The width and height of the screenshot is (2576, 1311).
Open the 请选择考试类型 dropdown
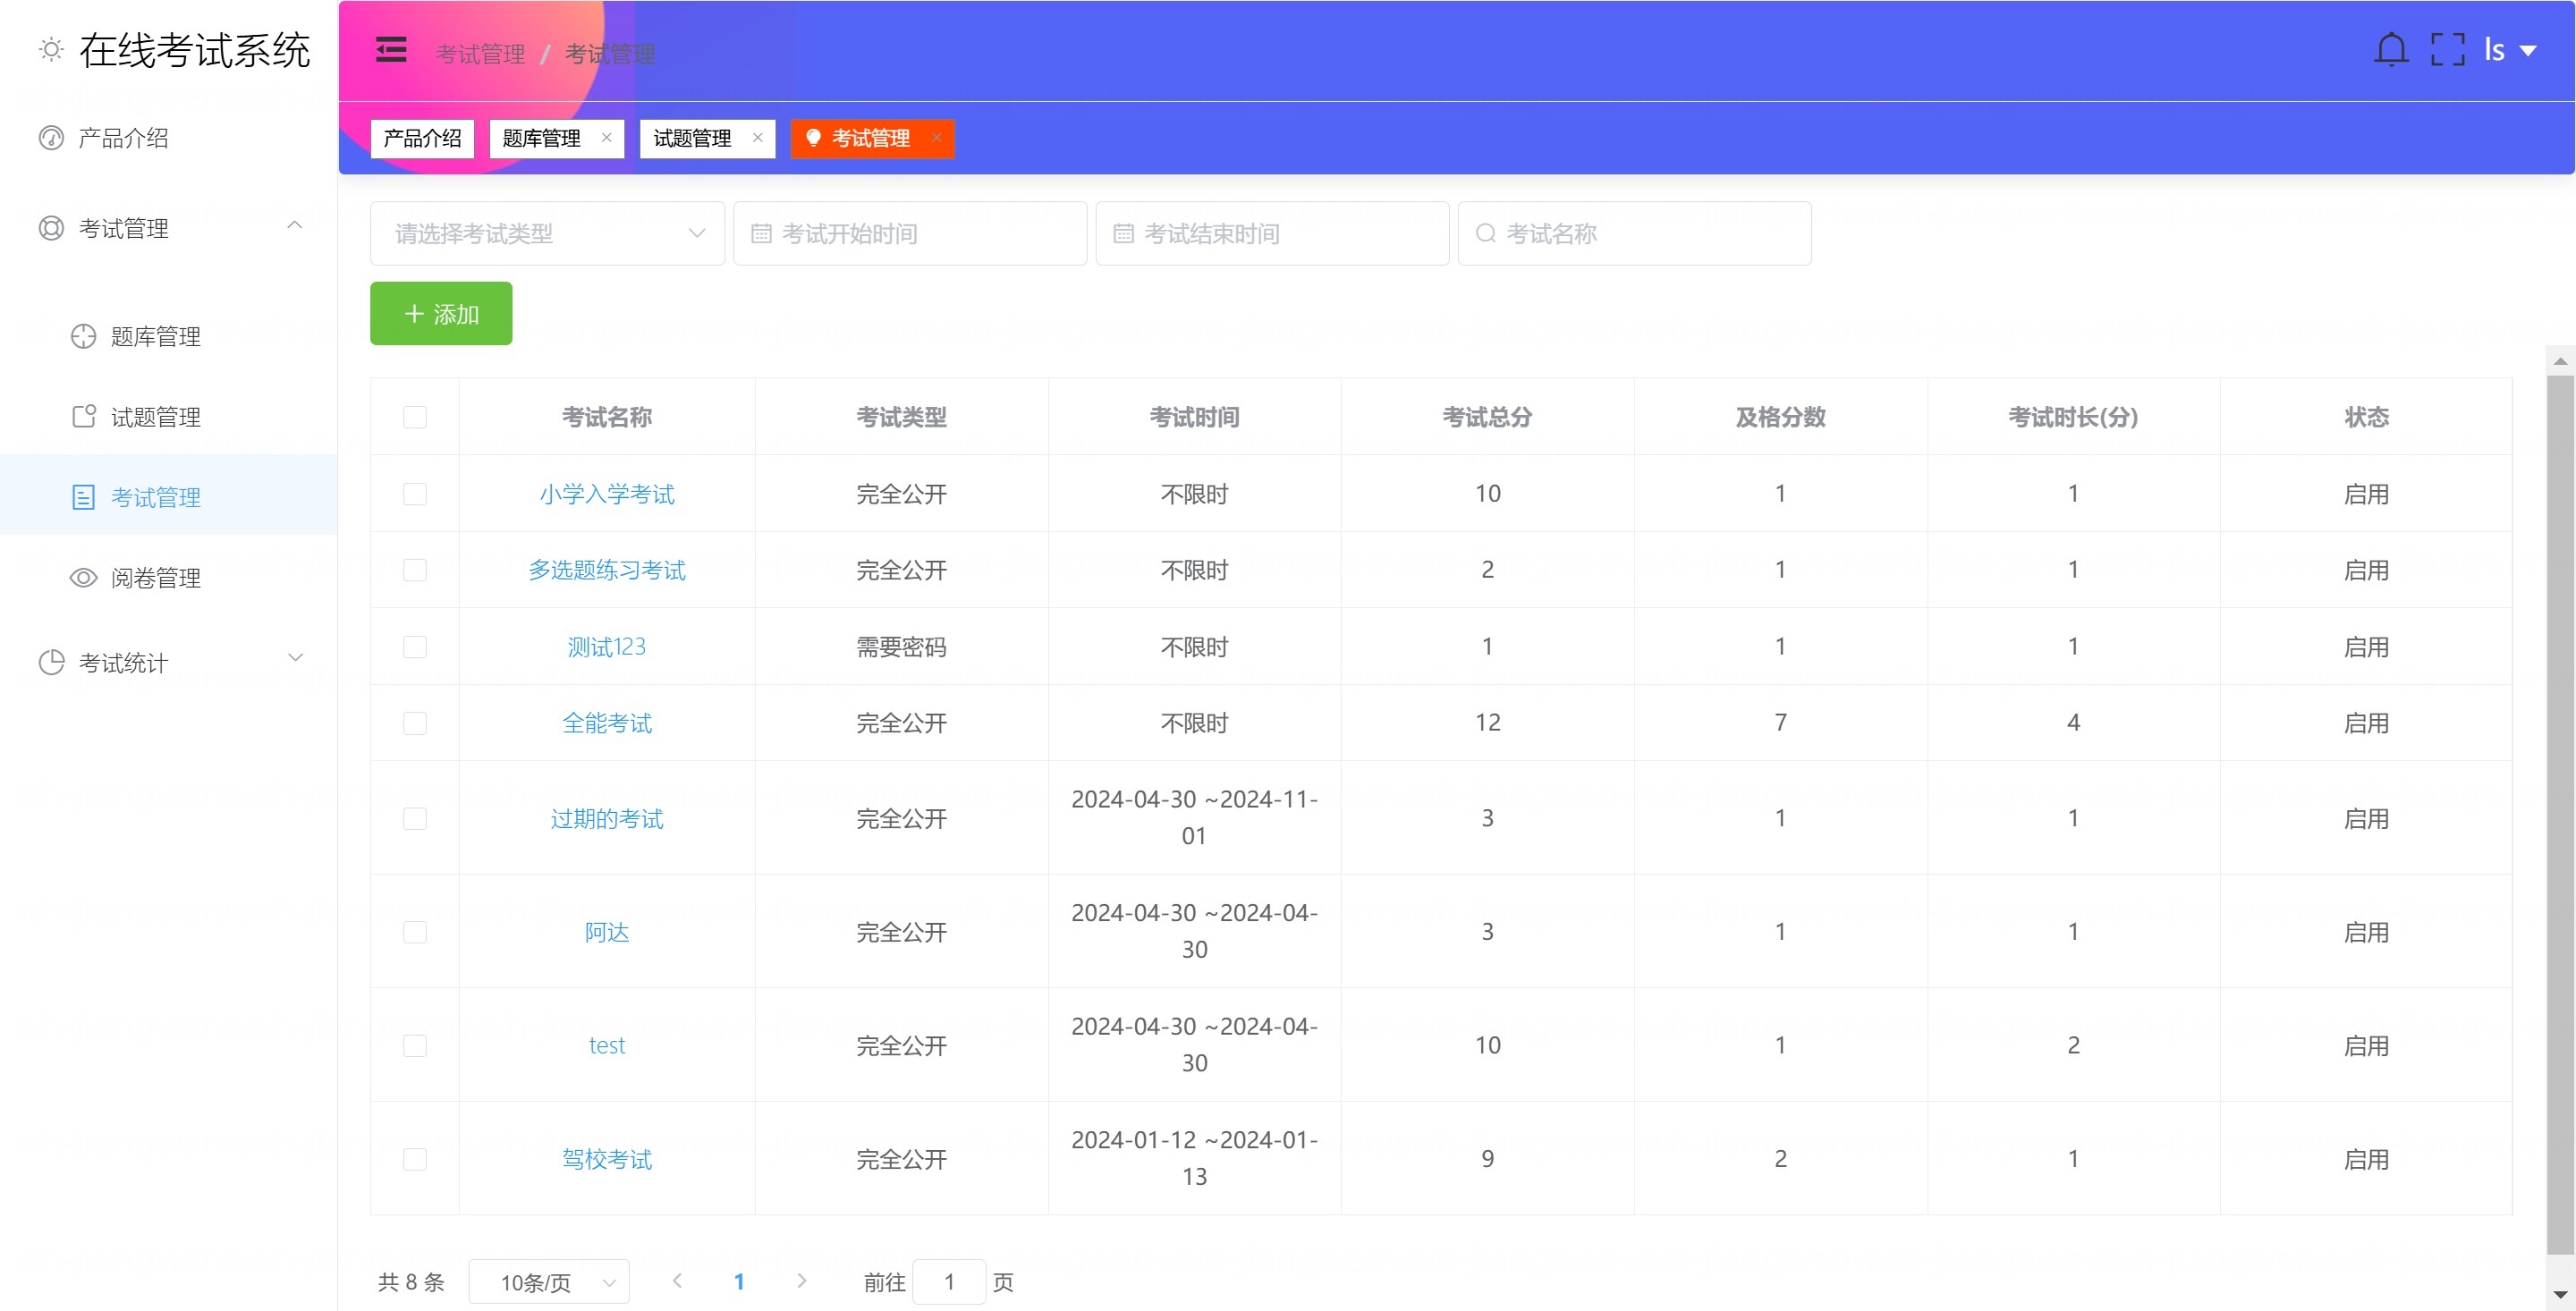pos(547,234)
